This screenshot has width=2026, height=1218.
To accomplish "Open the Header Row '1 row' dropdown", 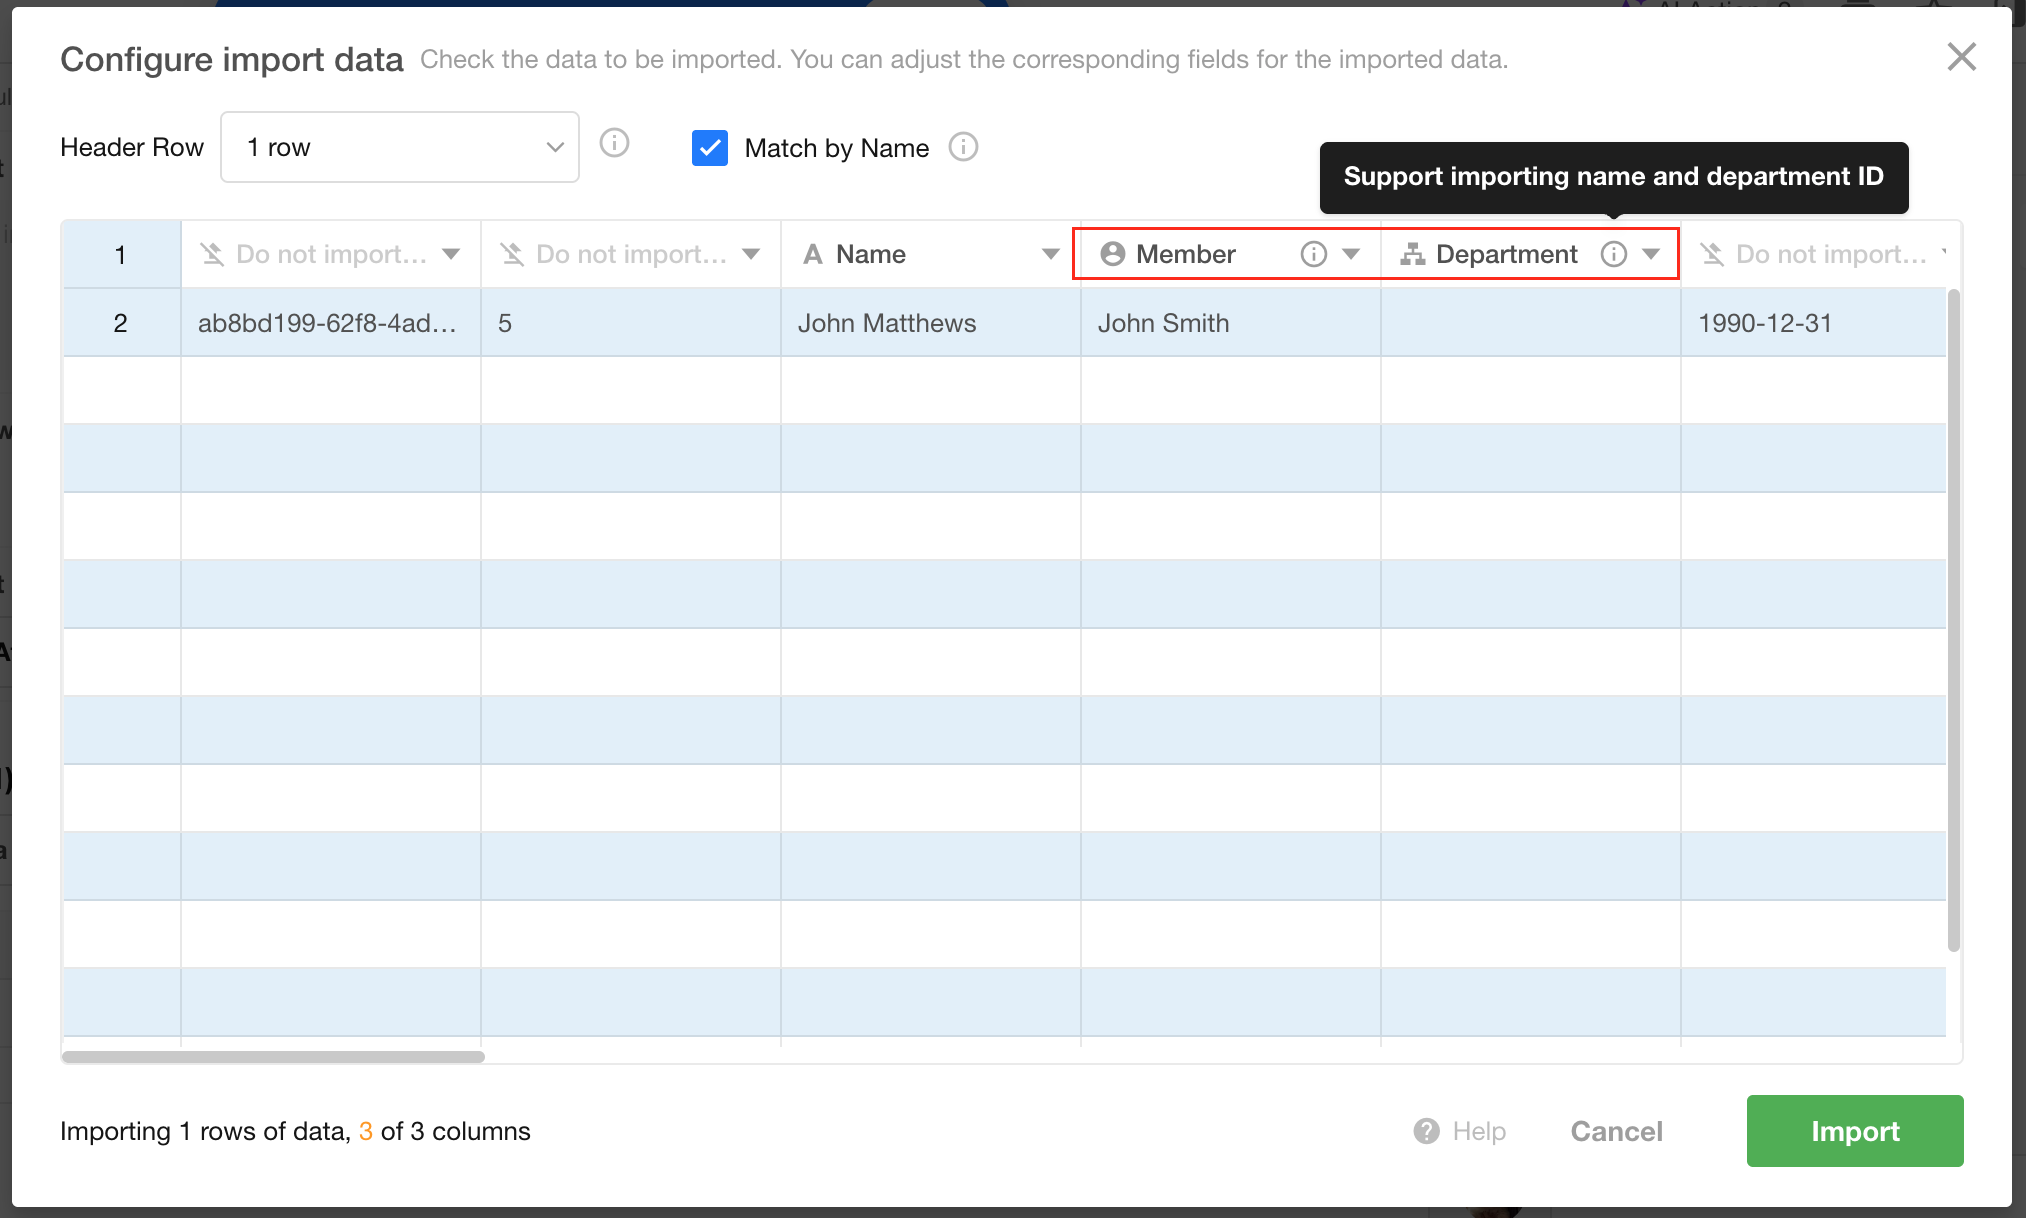I will click(399, 147).
